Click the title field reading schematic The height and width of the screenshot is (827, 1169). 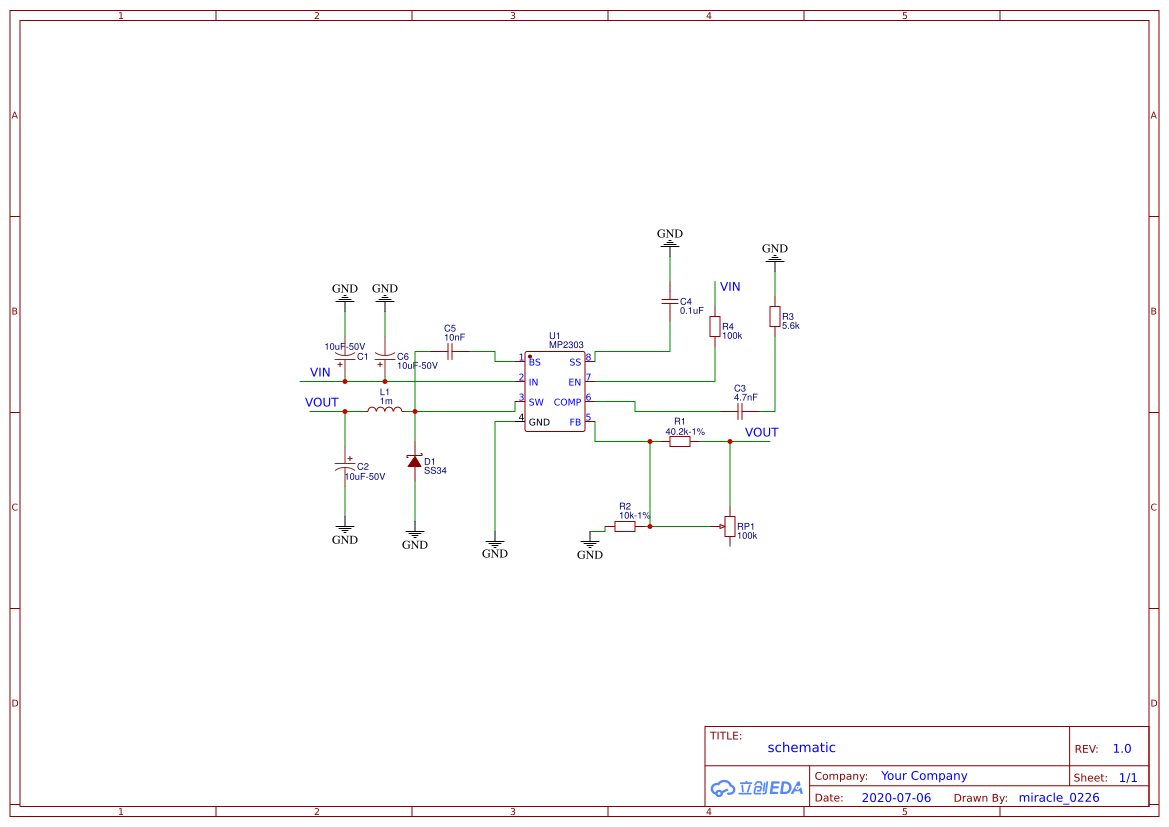pyautogui.click(x=801, y=747)
